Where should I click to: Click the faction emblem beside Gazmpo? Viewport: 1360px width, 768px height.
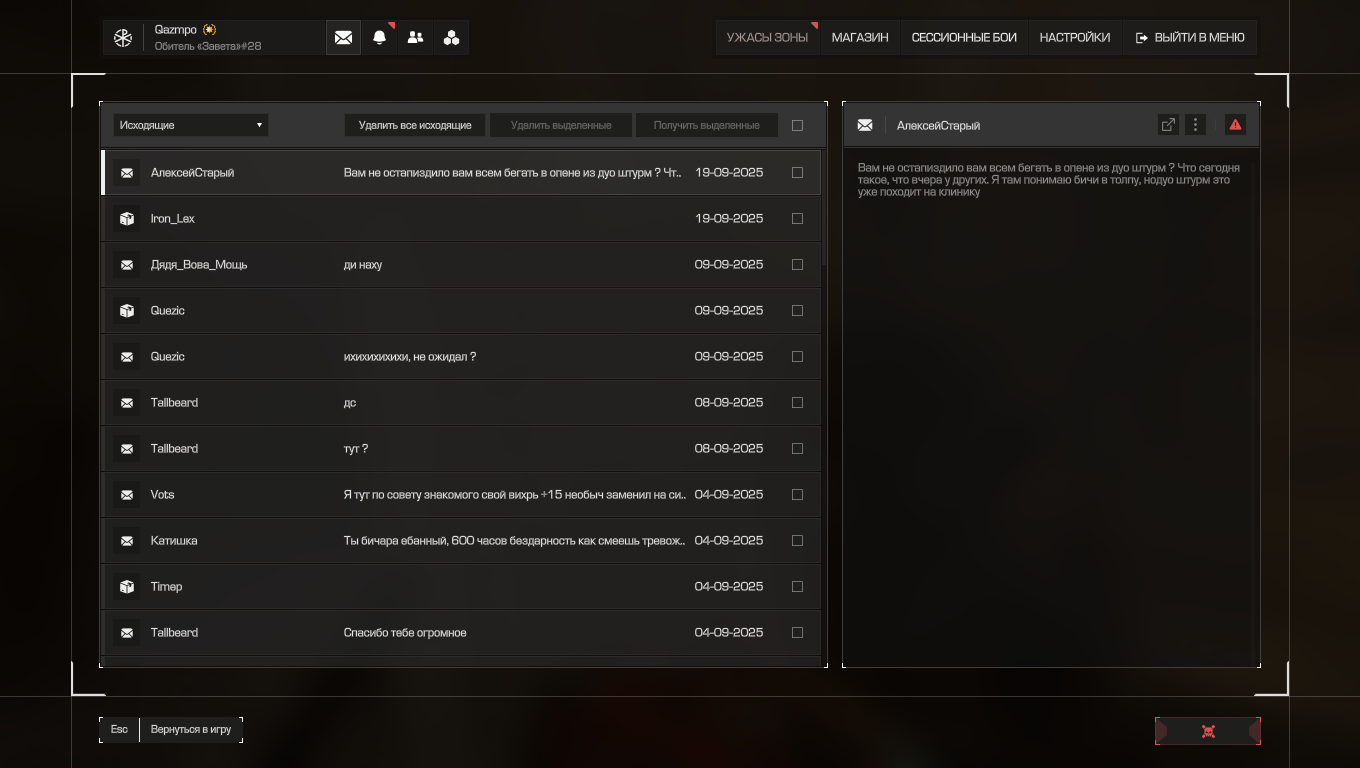(123, 38)
